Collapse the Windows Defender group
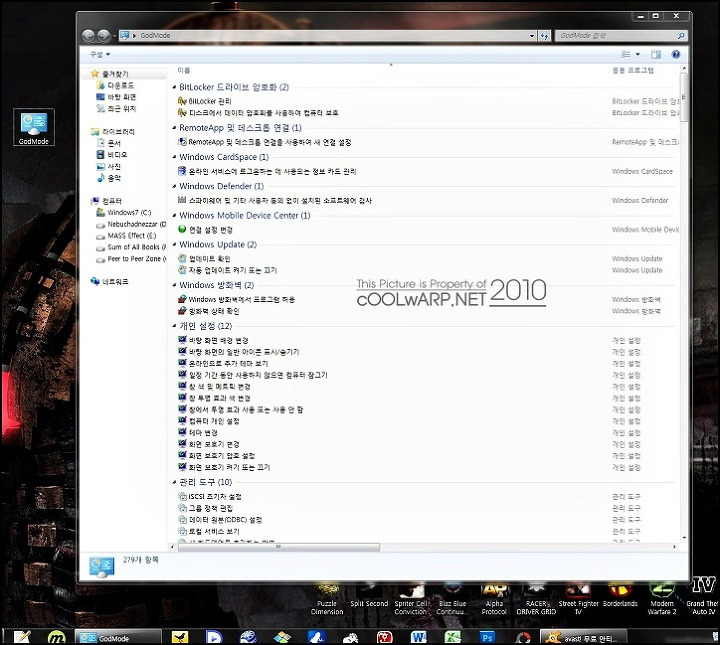Viewport: 720px width, 645px height. (x=174, y=186)
